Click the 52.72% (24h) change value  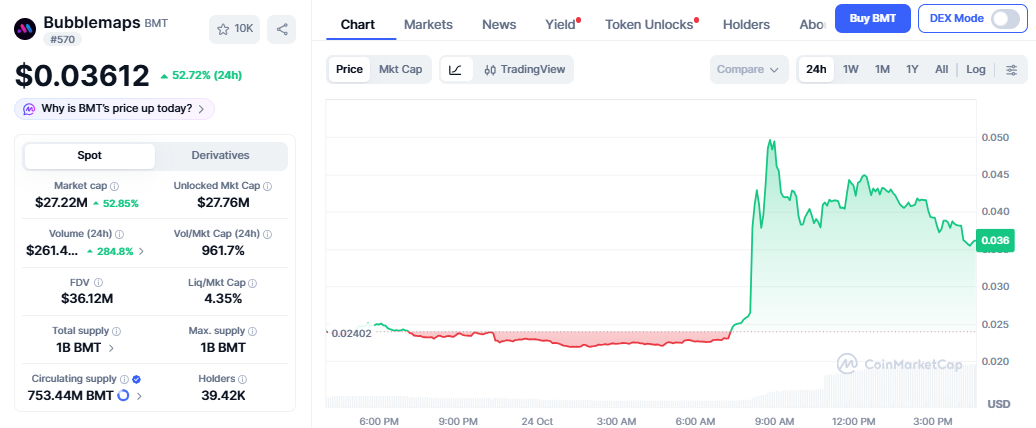(x=200, y=75)
